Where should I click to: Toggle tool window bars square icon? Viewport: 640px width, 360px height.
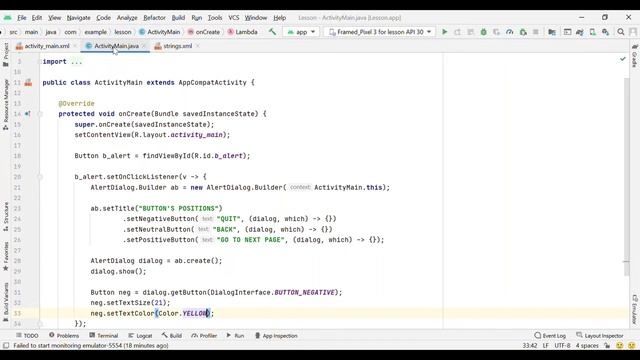[x=6, y=346]
